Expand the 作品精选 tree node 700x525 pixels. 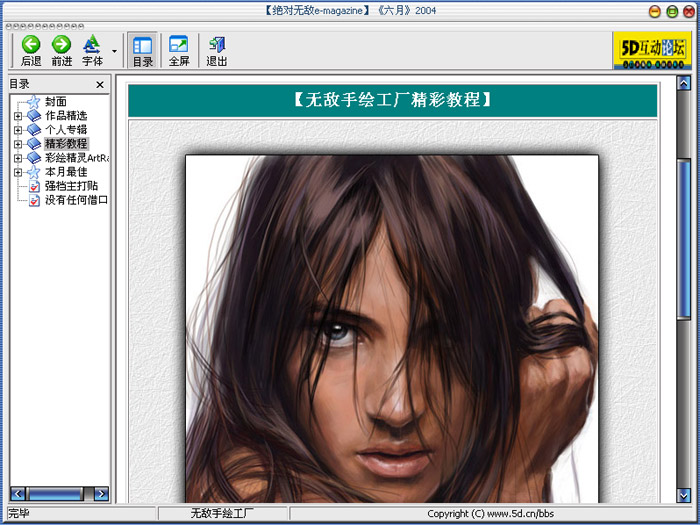coord(18,116)
